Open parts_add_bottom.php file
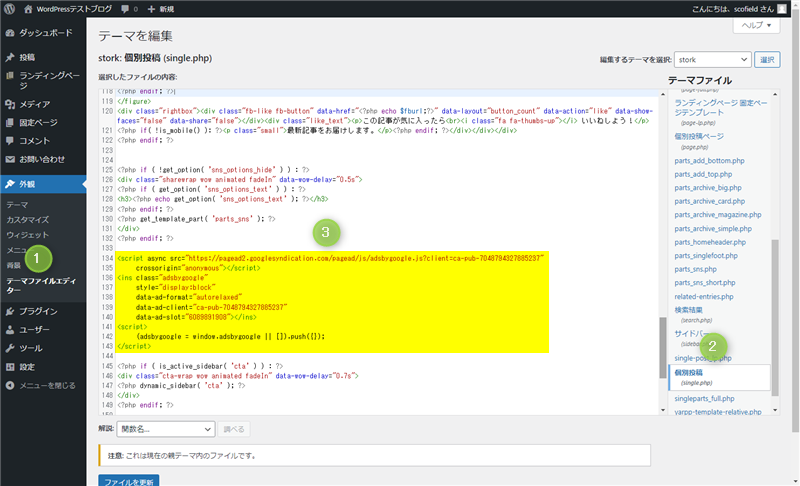The image size is (800, 486). coord(709,161)
